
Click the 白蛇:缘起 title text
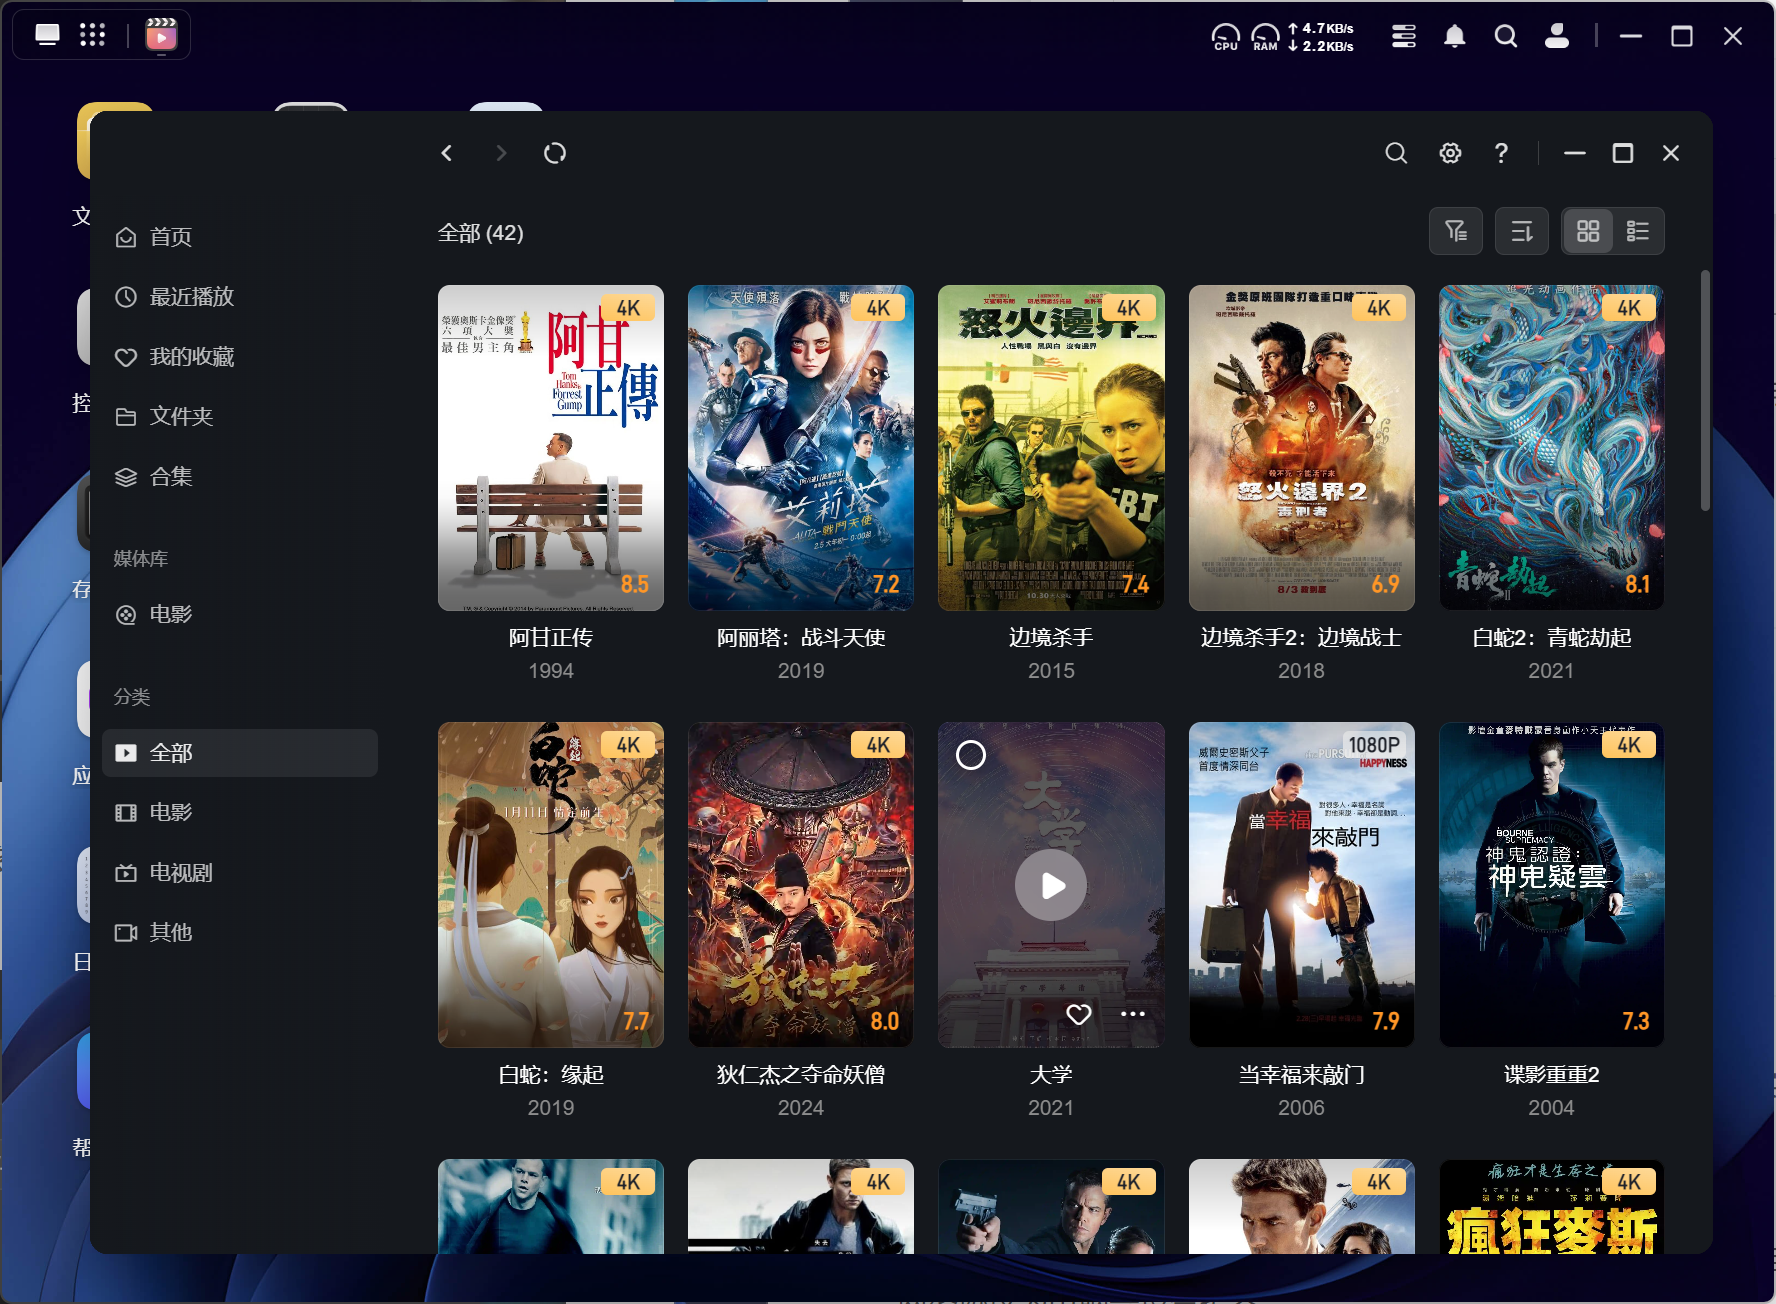(x=551, y=1075)
